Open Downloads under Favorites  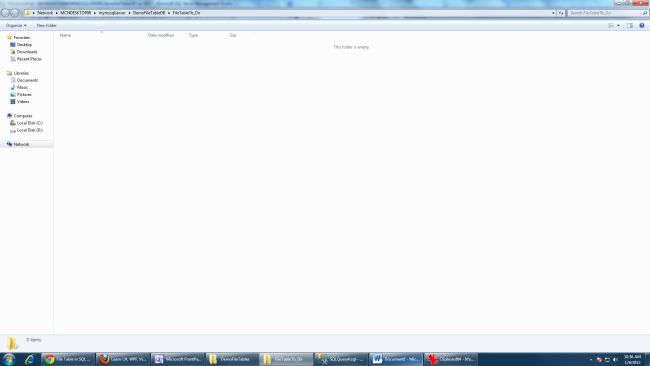[27, 52]
